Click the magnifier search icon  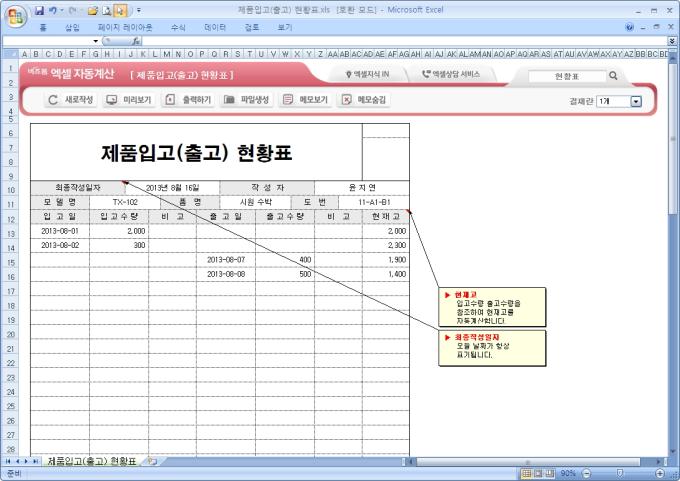point(613,75)
